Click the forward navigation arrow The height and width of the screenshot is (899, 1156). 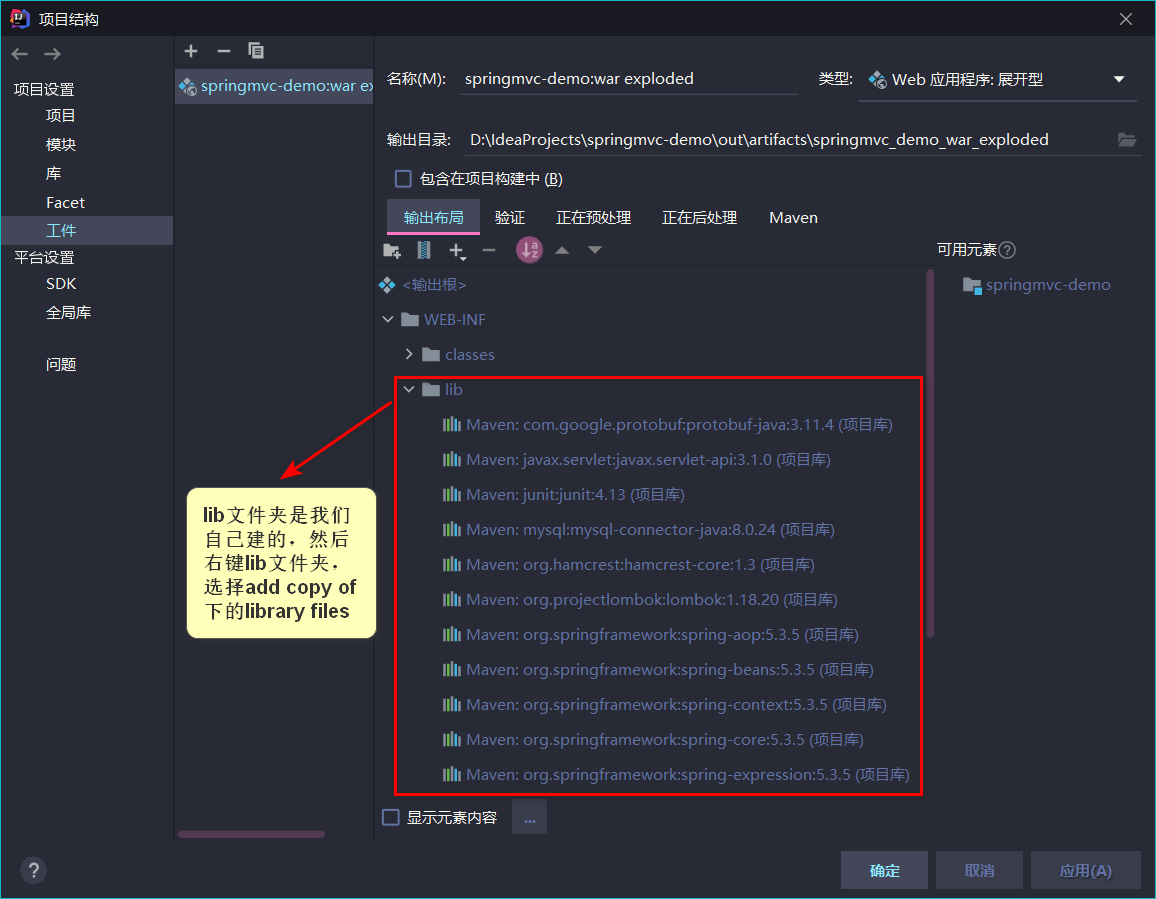pos(52,54)
